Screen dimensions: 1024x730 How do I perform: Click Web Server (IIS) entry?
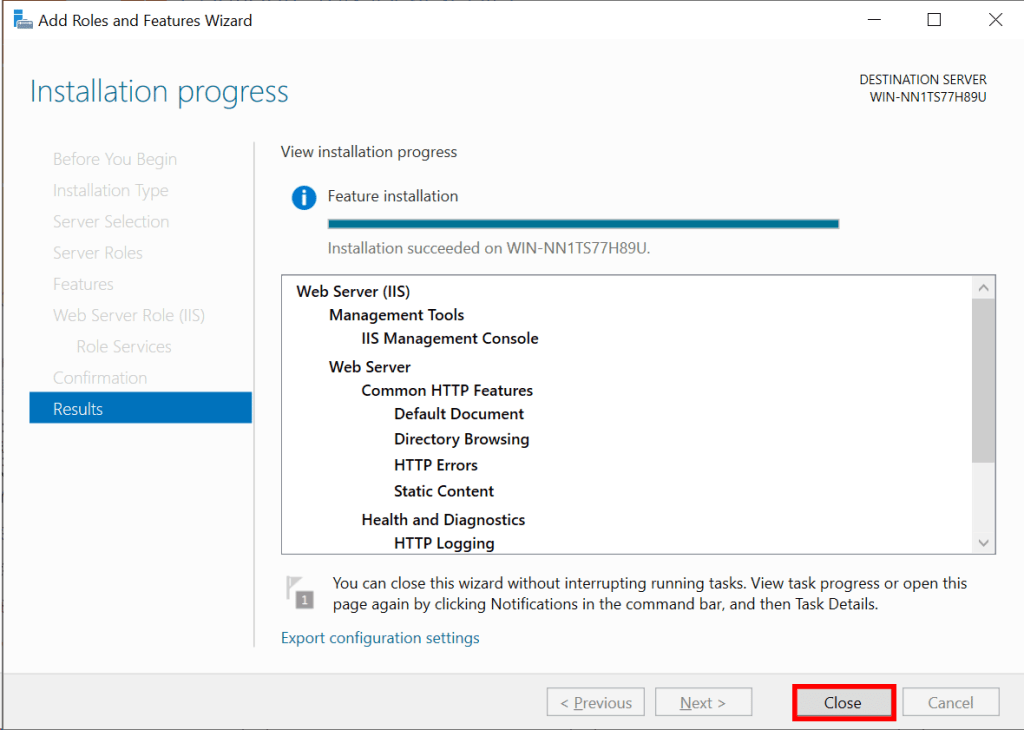click(x=353, y=291)
